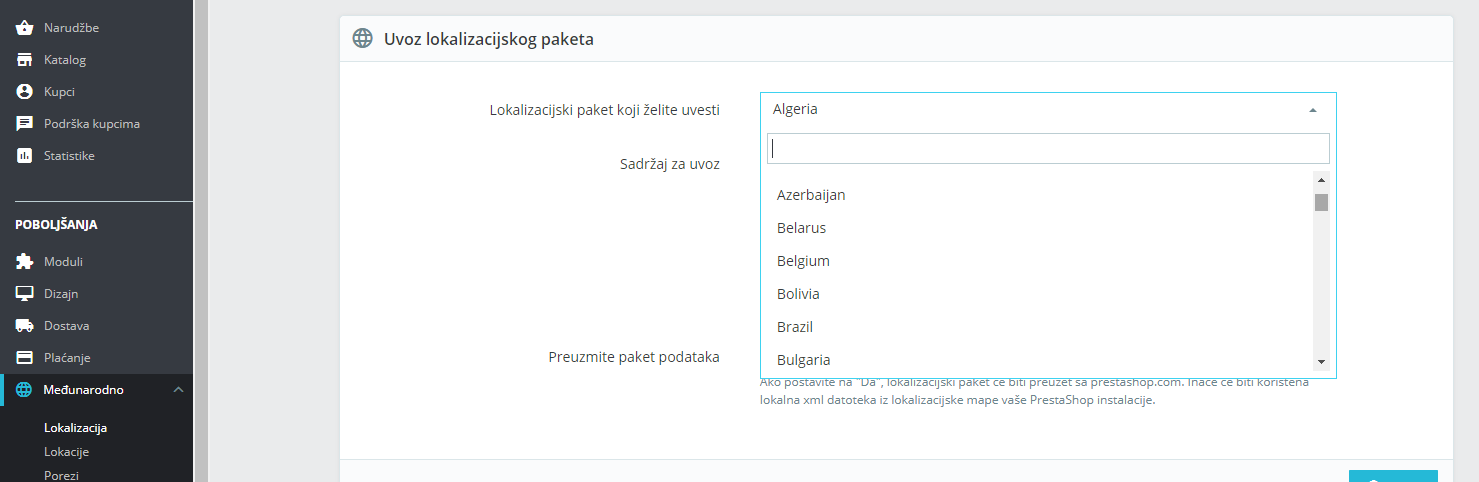Choose Brazil in the localization list
The width and height of the screenshot is (1479, 482).
[795, 327]
